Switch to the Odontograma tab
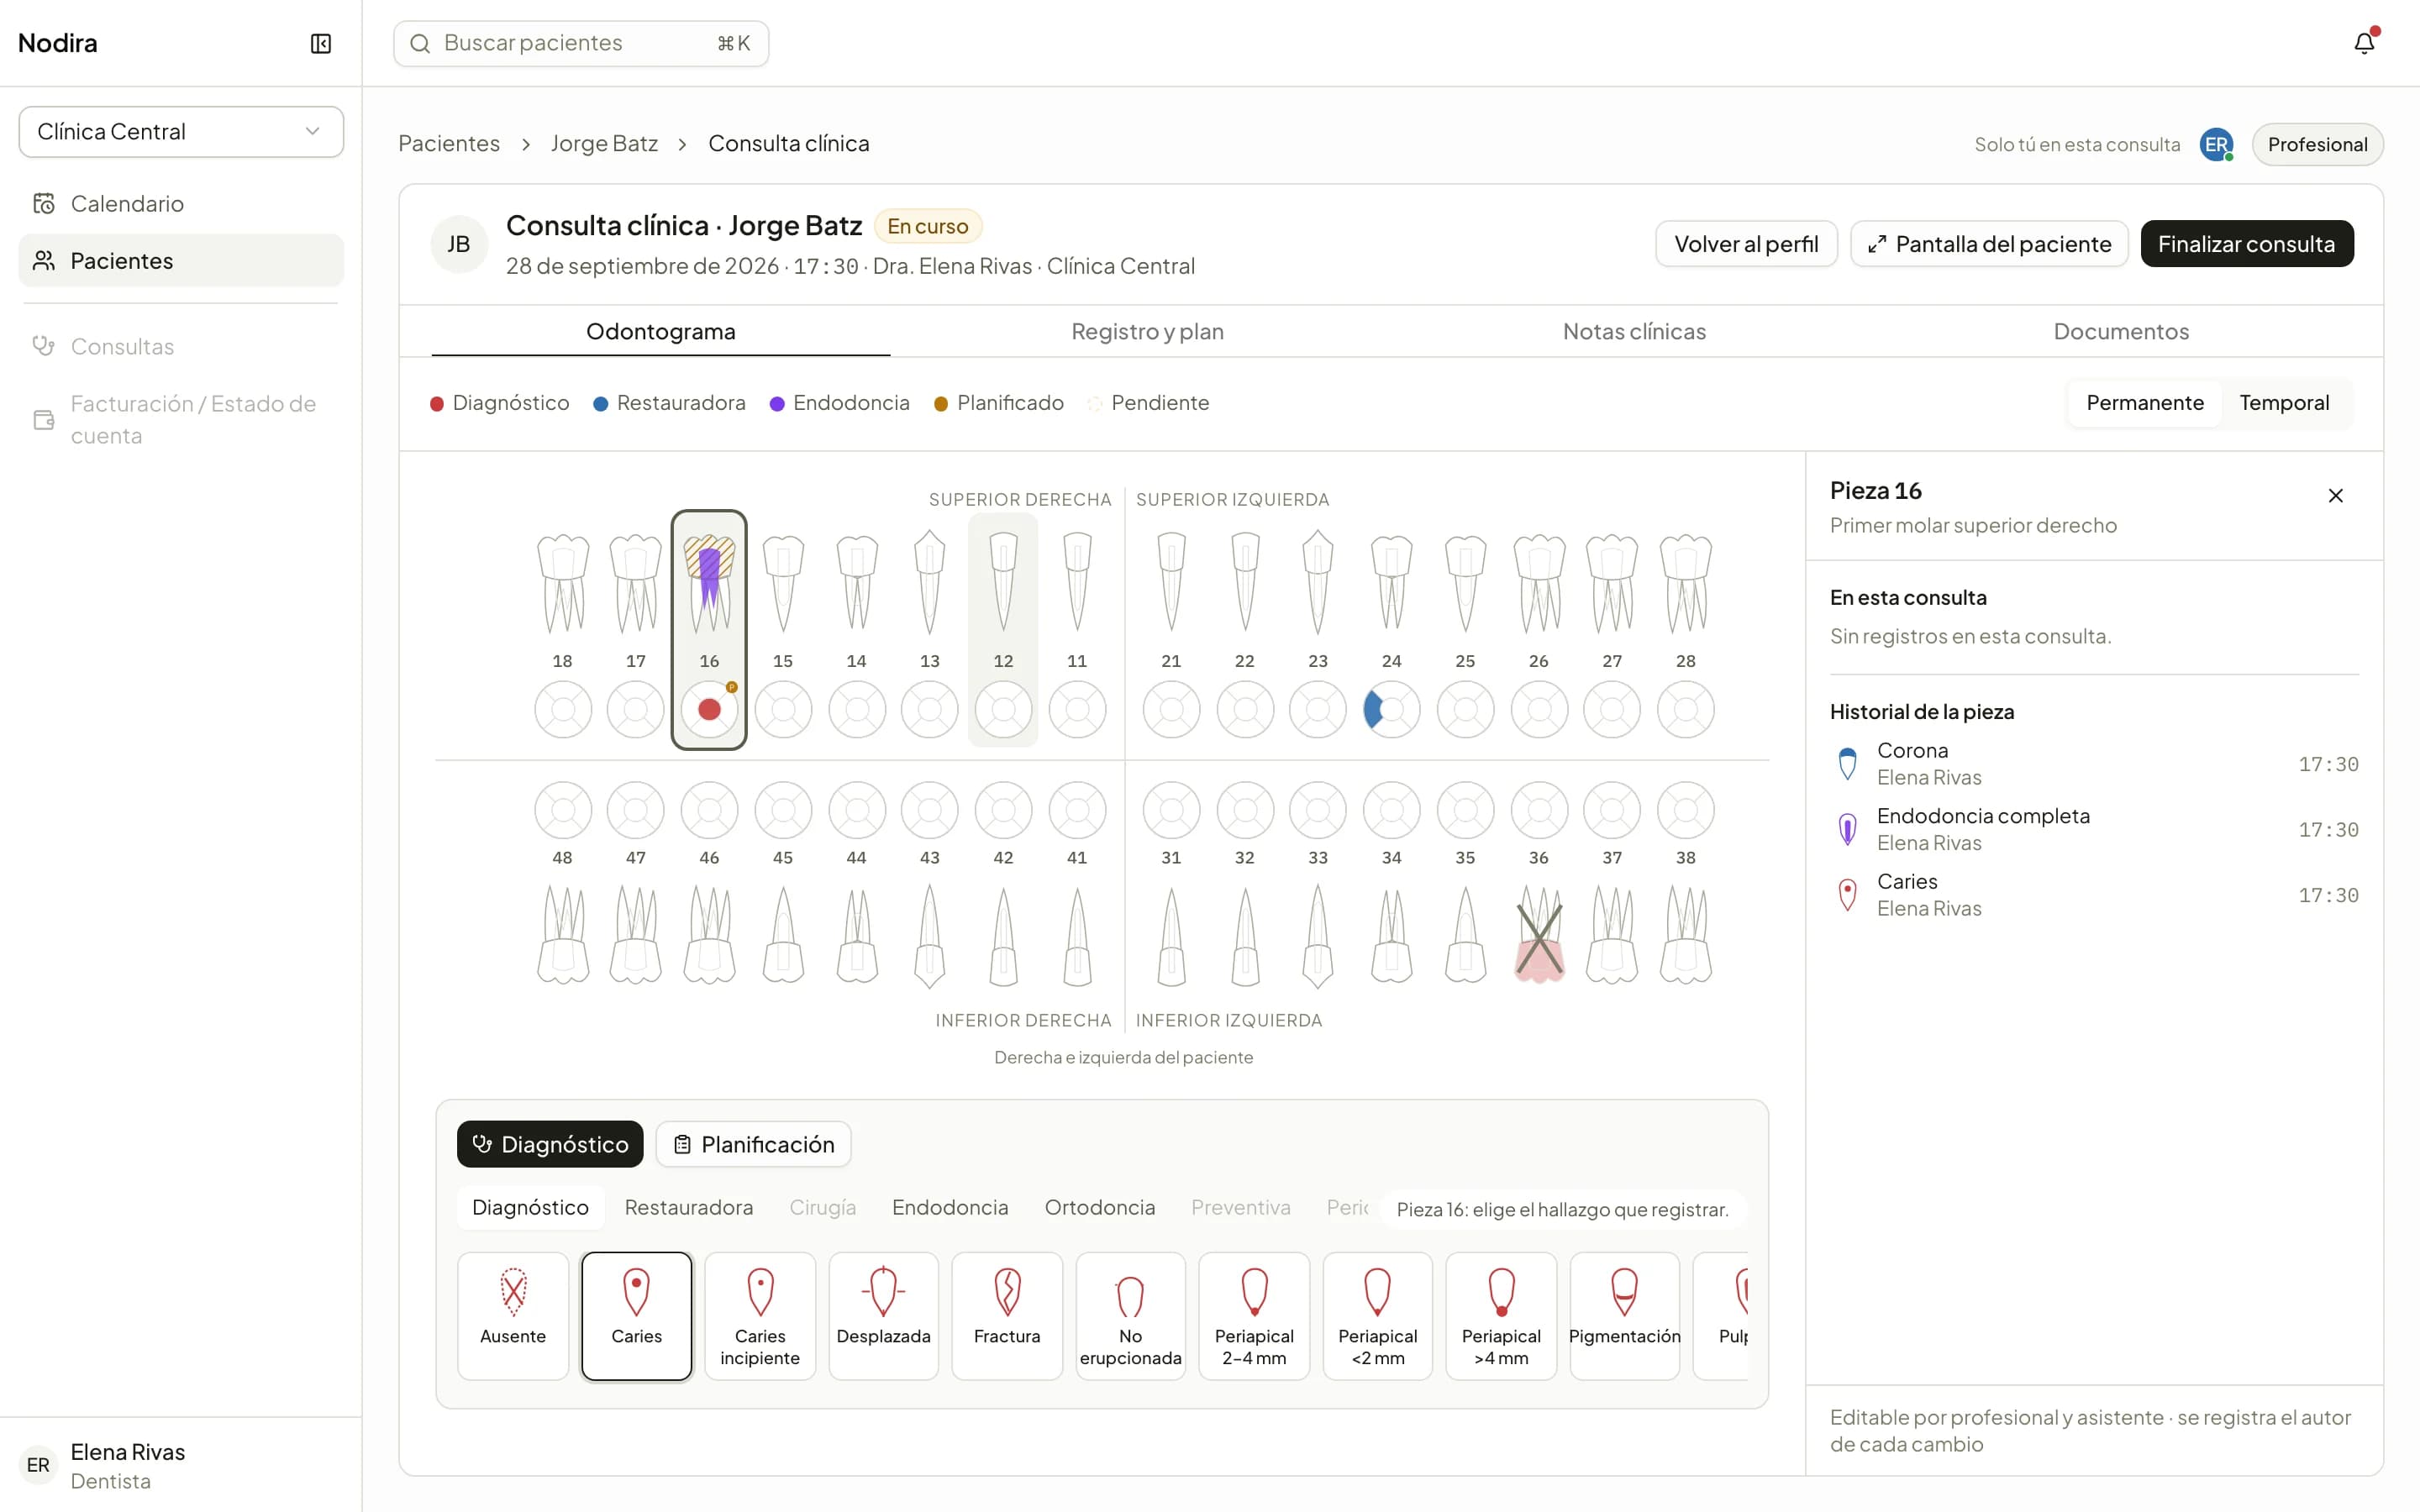Viewport: 2420px width, 1512px height. [661, 331]
